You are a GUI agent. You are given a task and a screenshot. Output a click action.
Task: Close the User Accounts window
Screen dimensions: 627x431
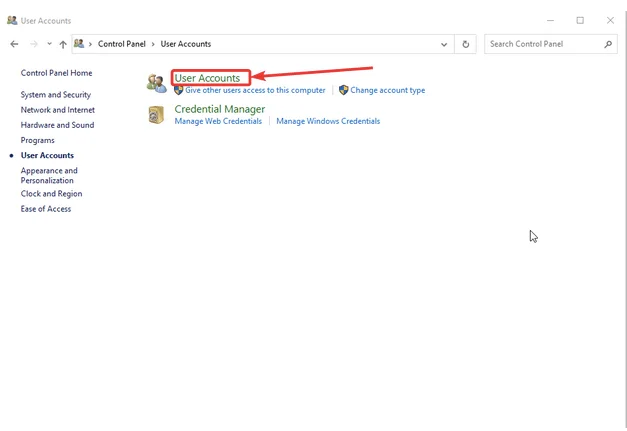(x=610, y=20)
